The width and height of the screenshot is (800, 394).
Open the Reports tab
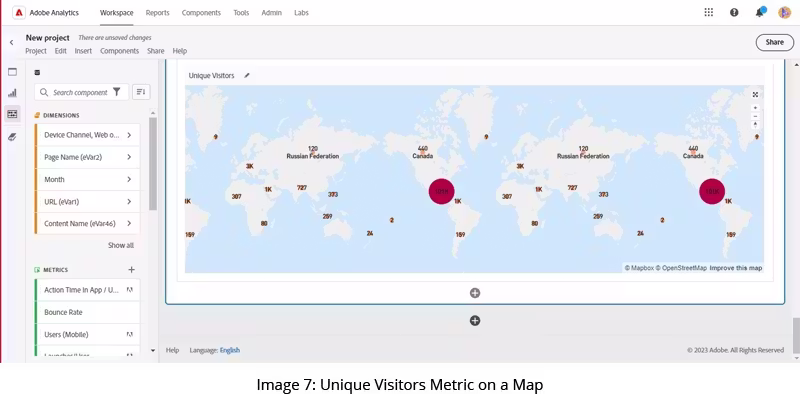pos(157,13)
